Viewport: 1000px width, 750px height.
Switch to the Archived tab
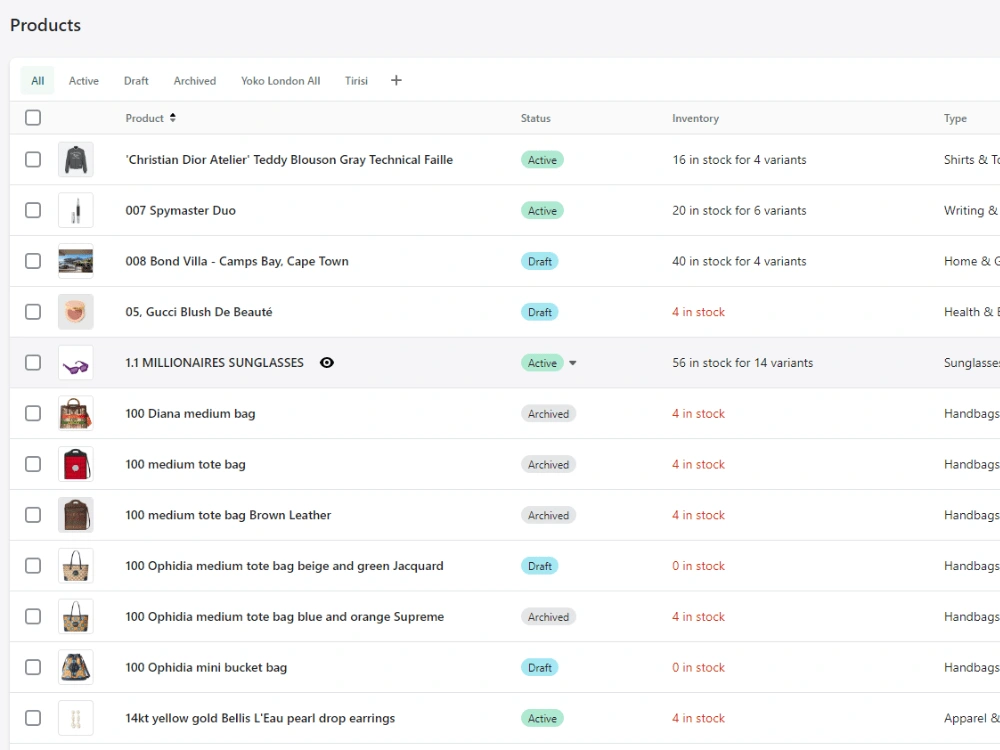point(194,80)
